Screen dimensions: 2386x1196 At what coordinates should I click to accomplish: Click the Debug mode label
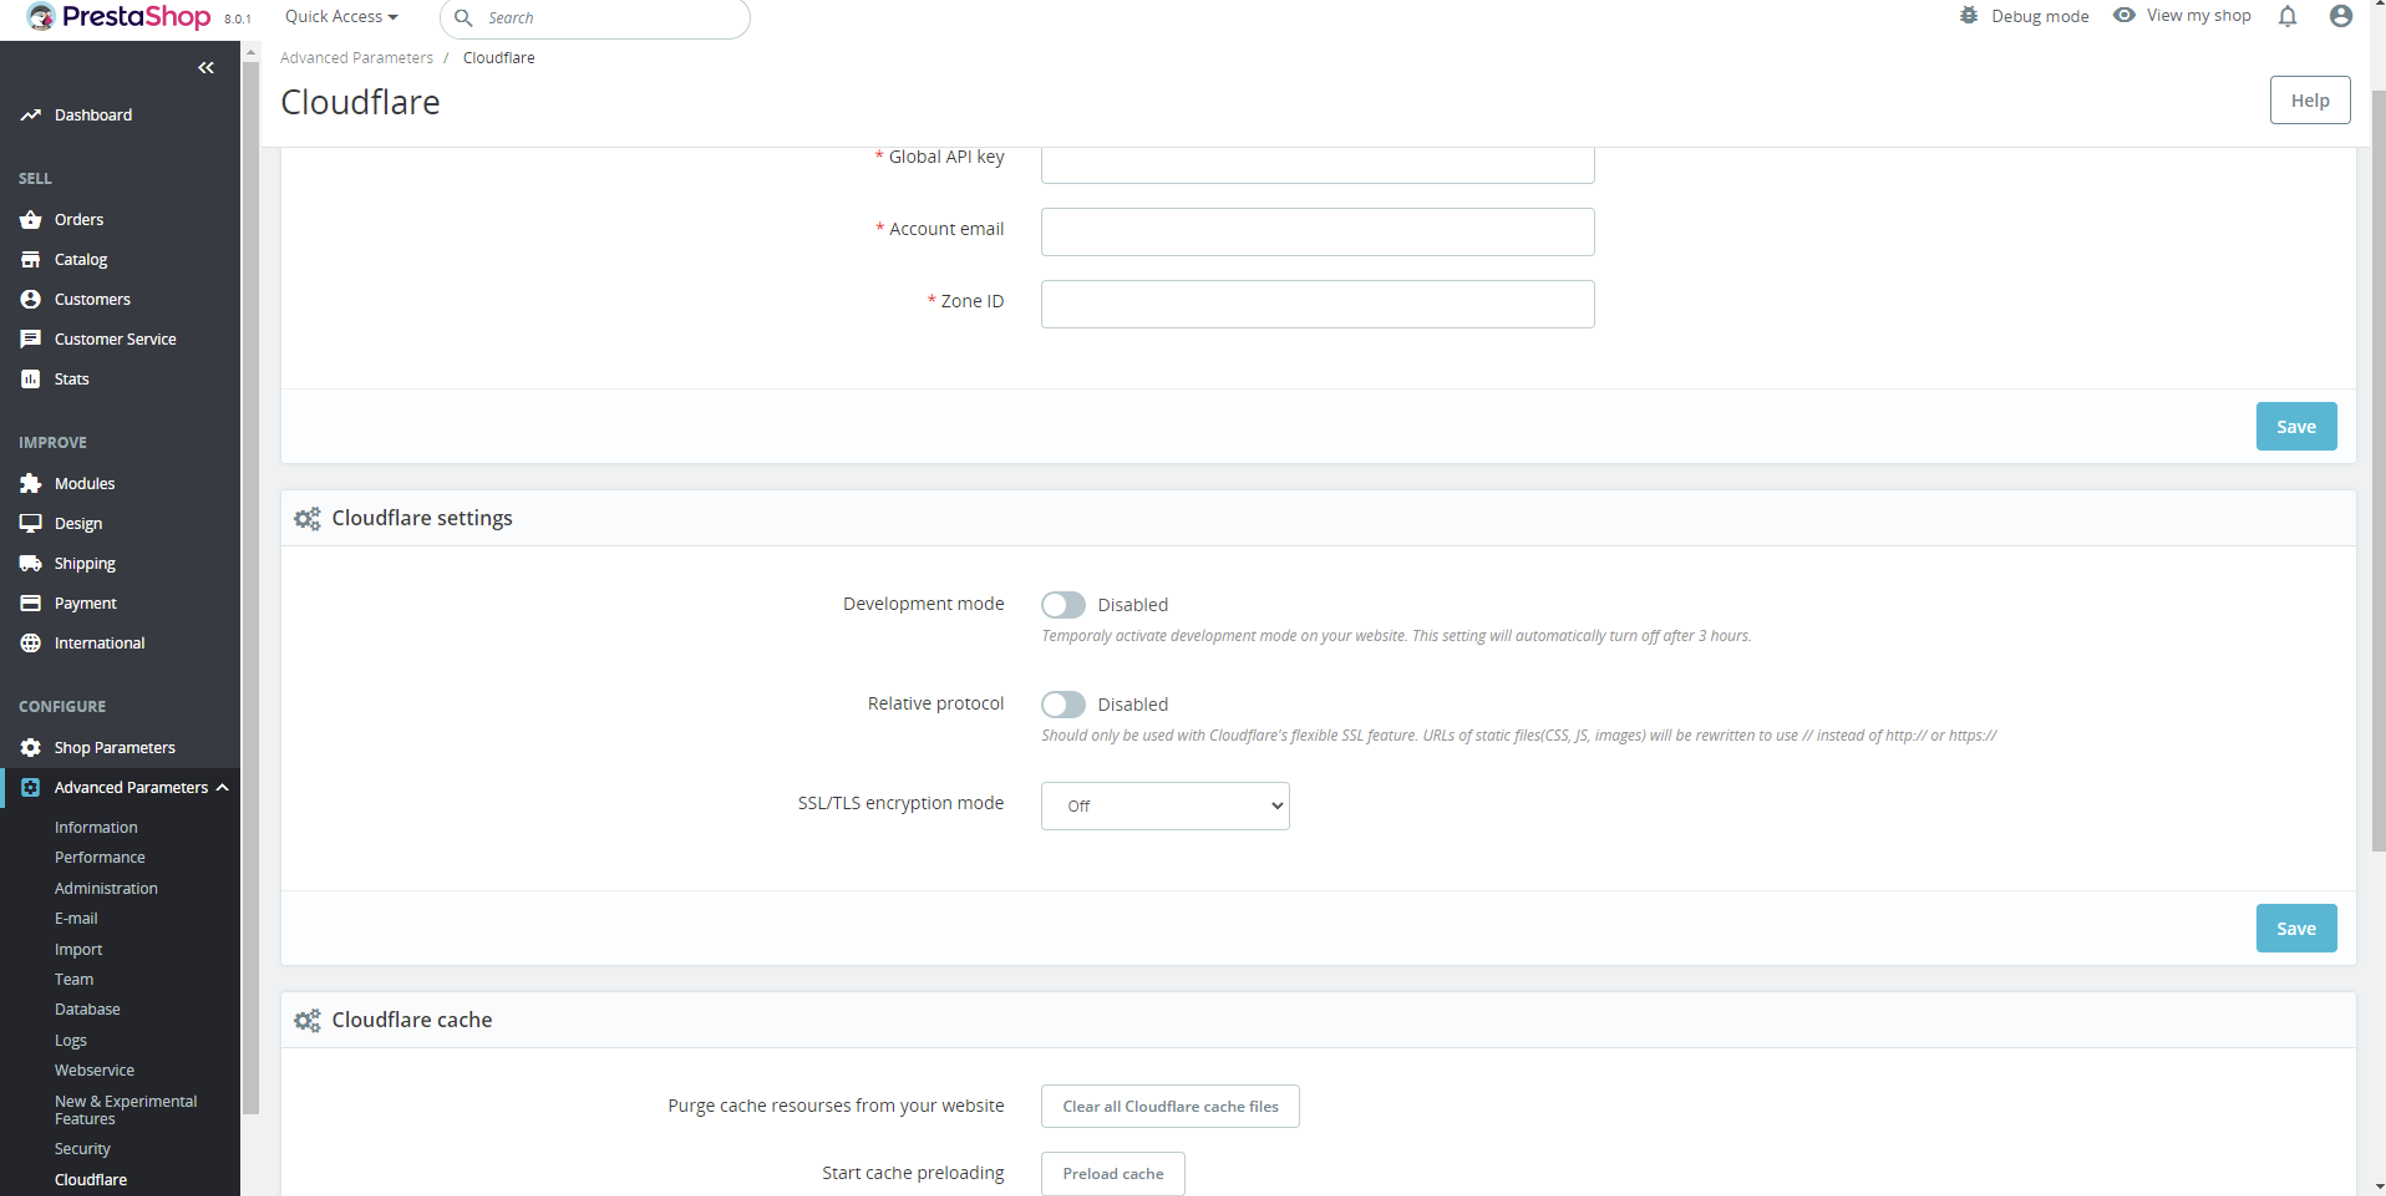(x=2040, y=16)
